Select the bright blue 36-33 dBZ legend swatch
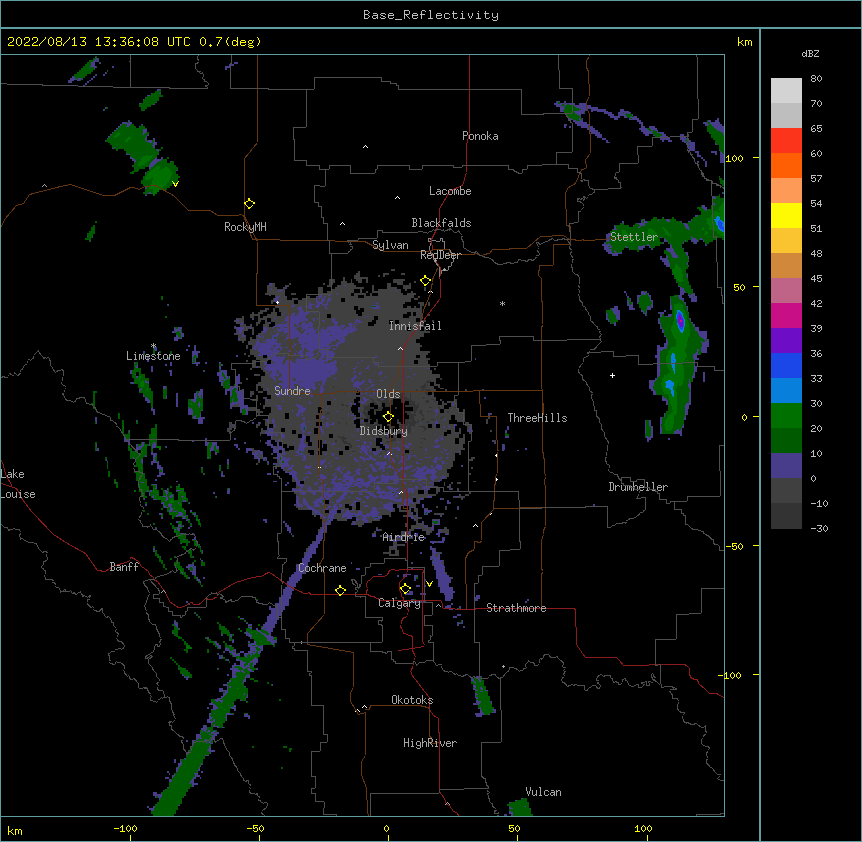The height and width of the screenshot is (842, 862). point(786,365)
